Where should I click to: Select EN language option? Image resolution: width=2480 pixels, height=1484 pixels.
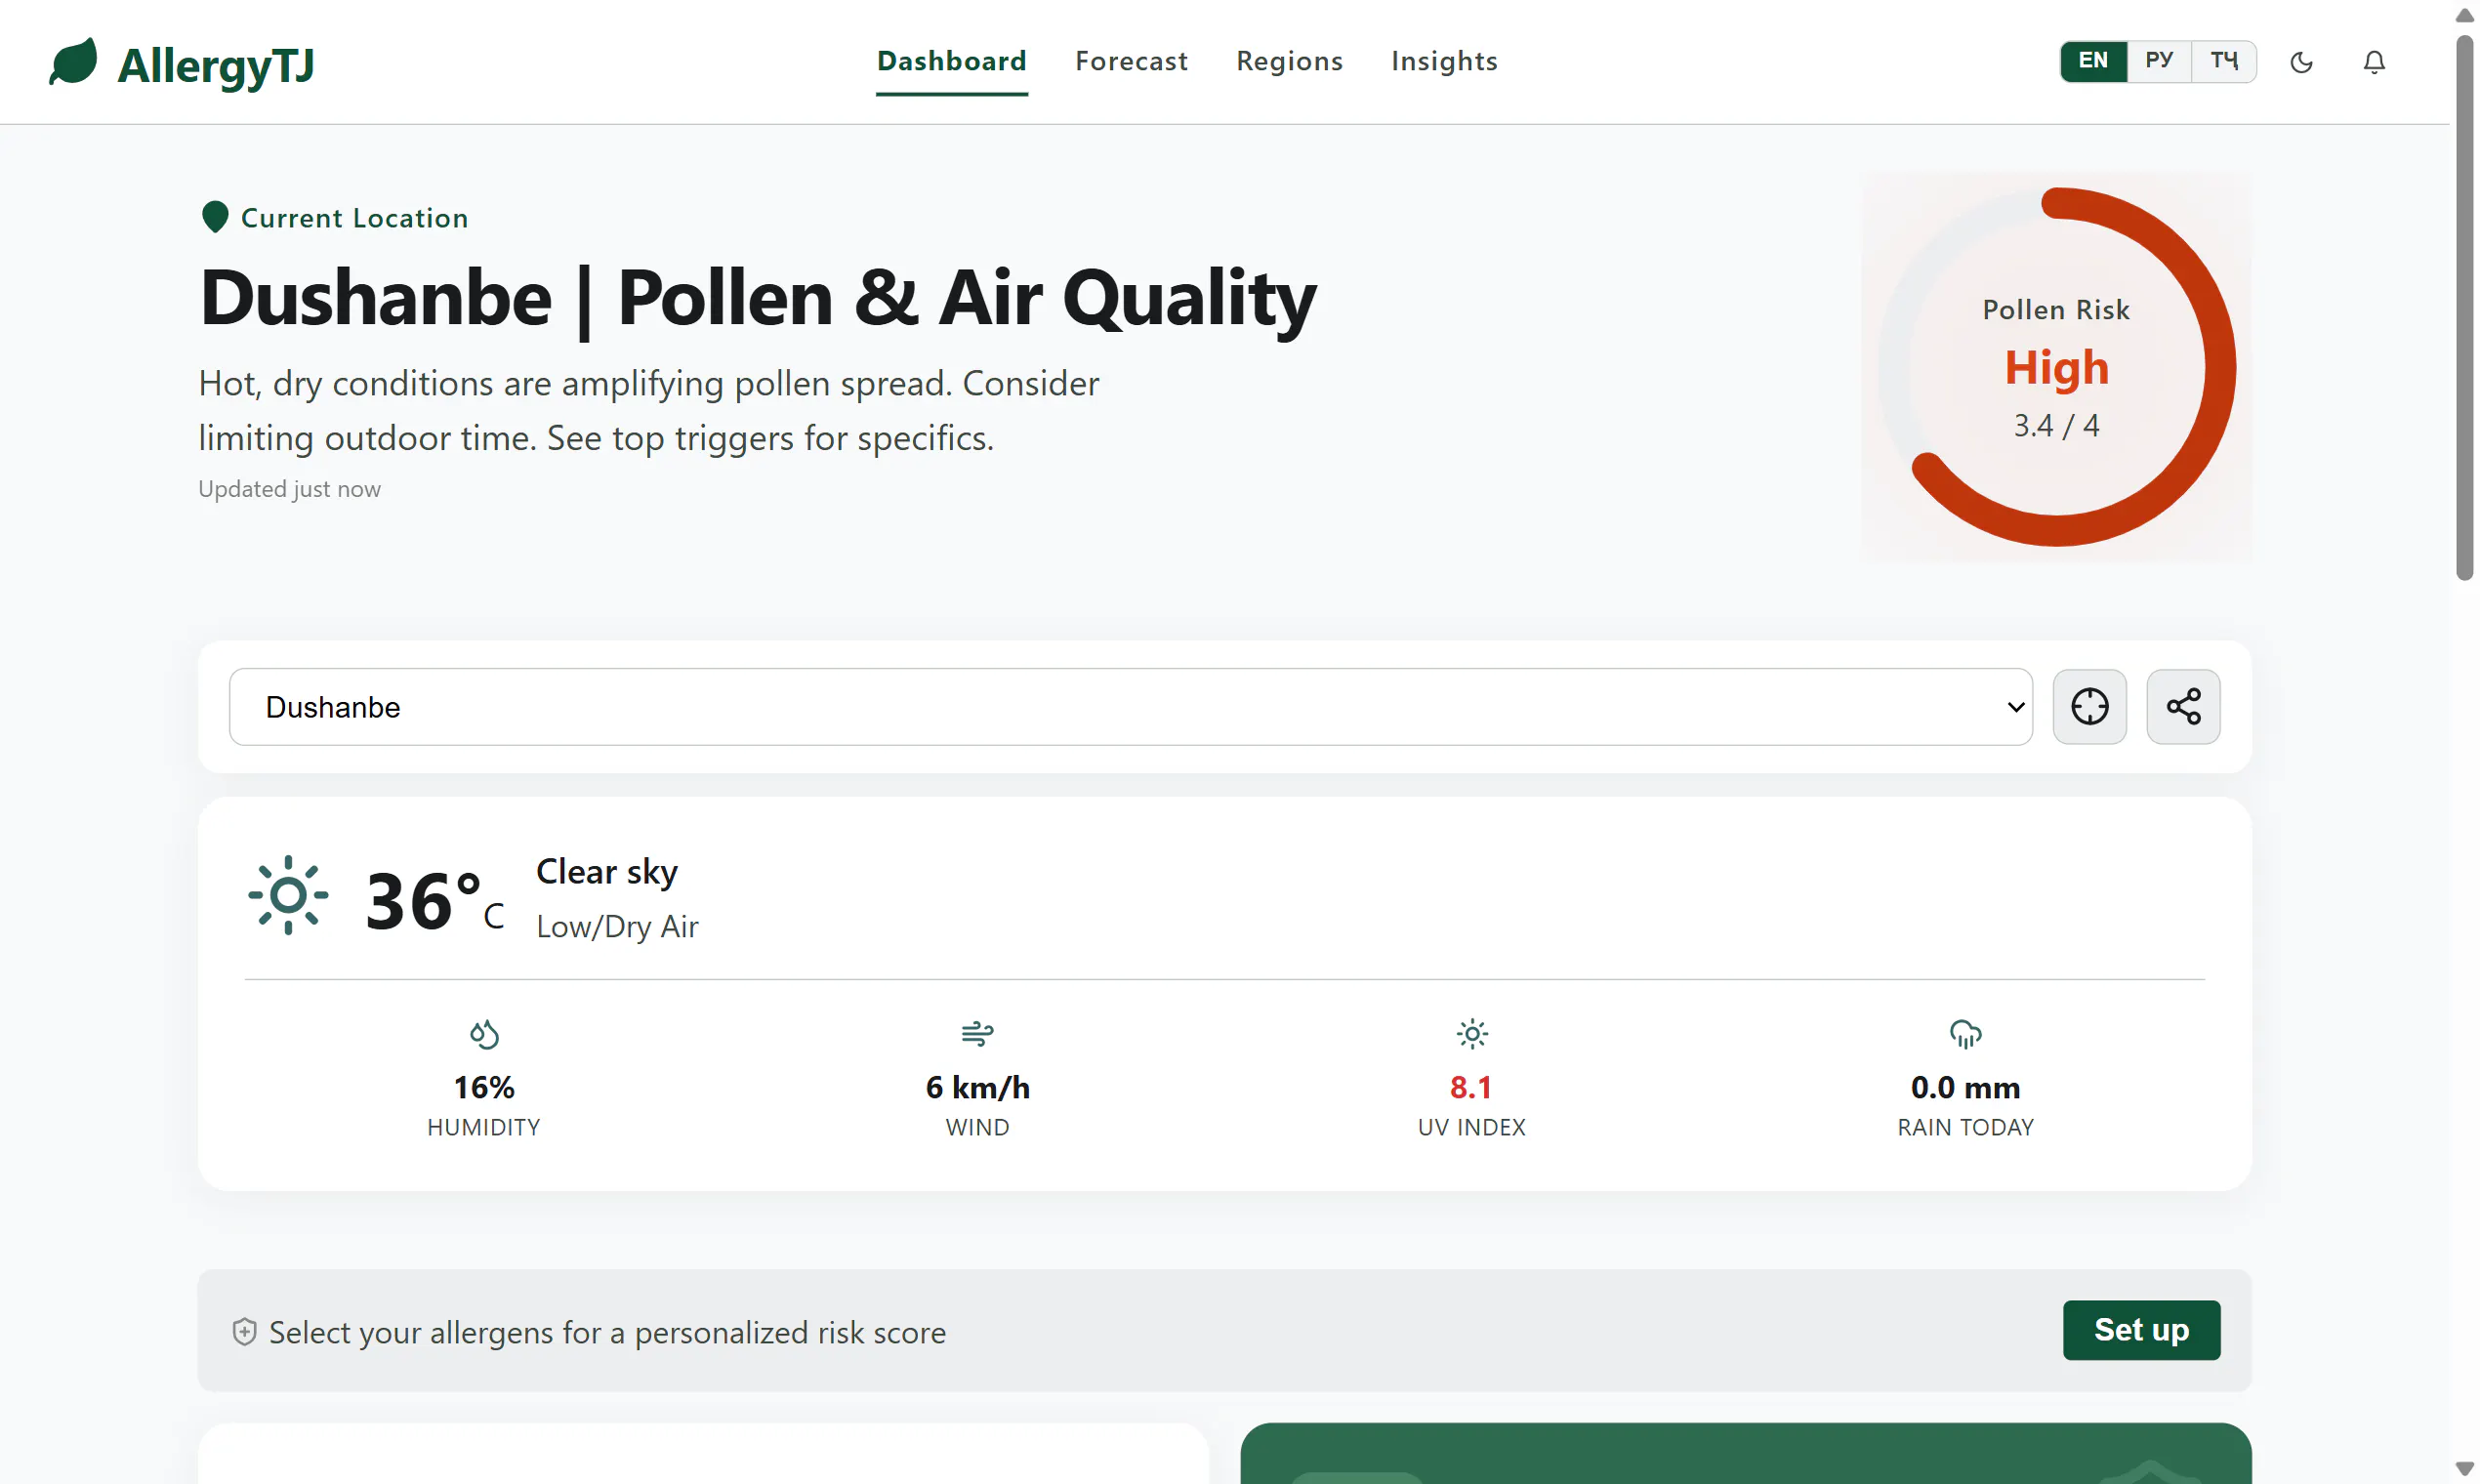coord(2093,61)
